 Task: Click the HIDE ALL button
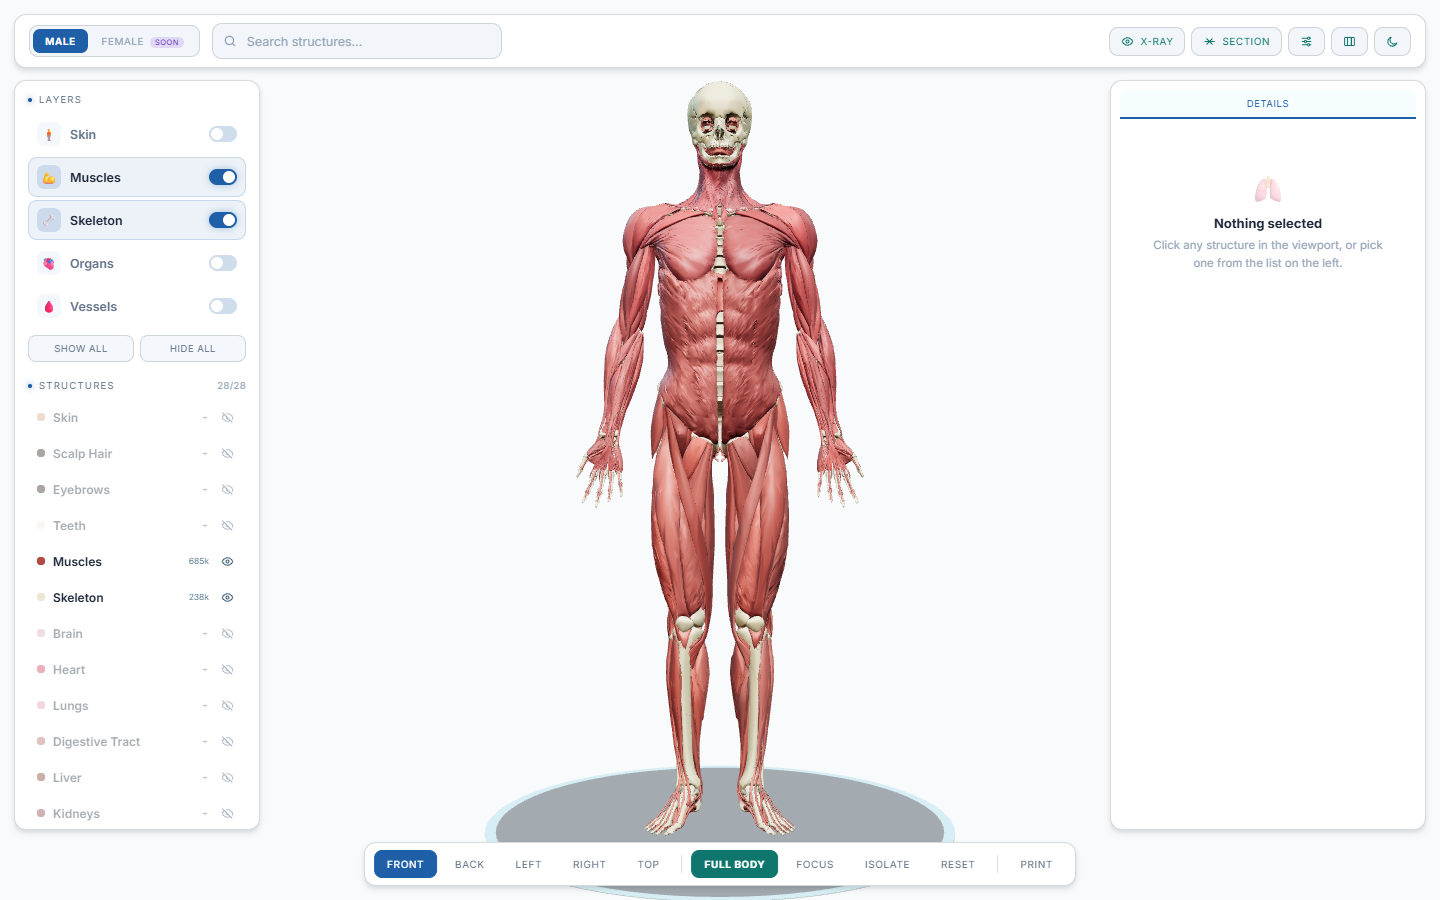pos(193,348)
